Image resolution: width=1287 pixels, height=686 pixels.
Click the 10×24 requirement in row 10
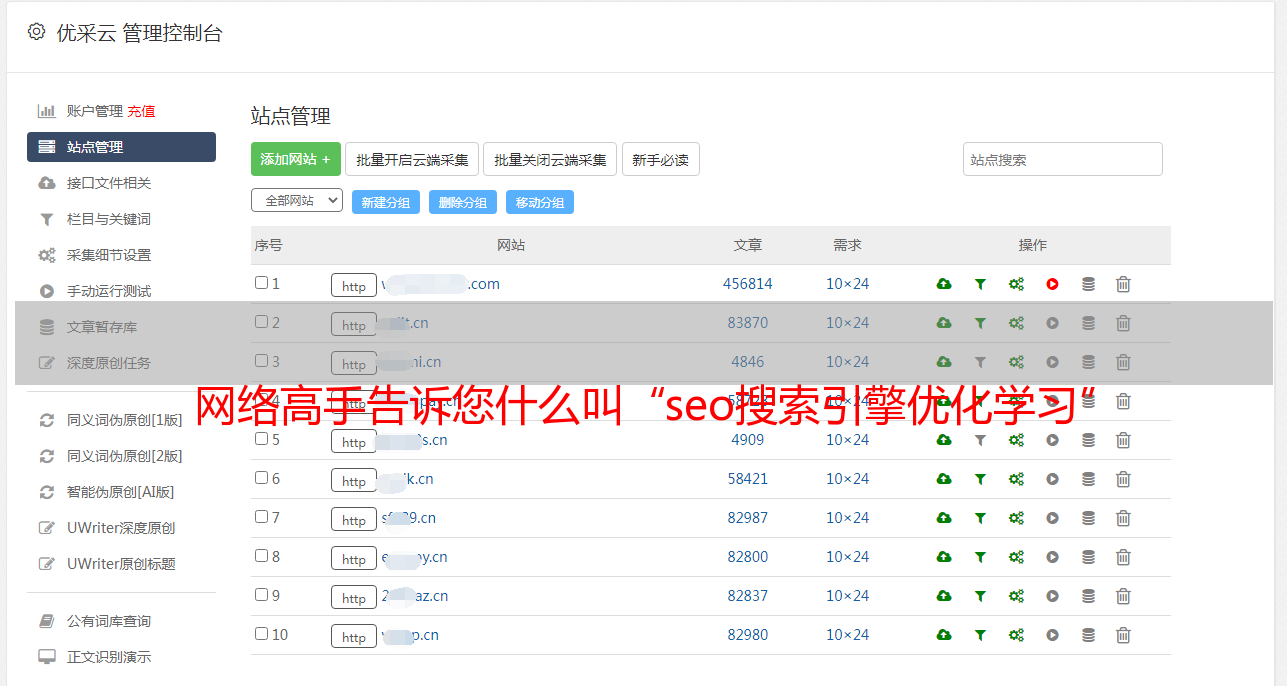848,635
